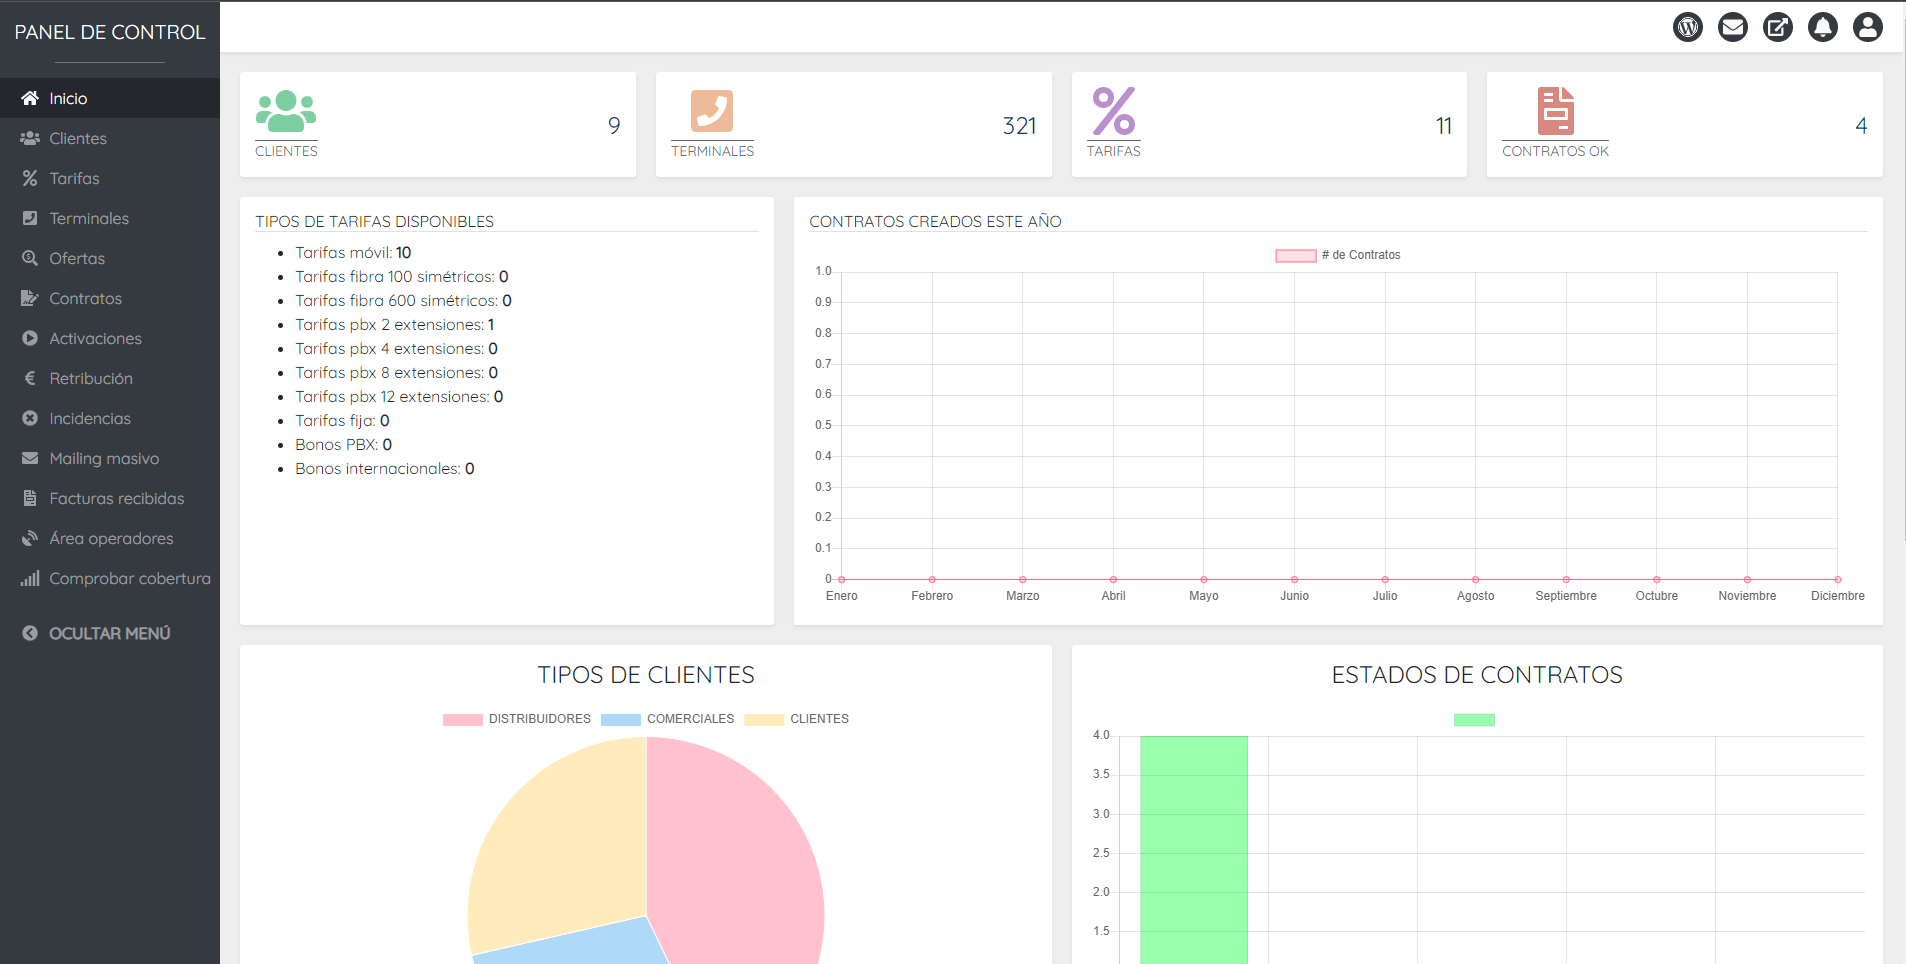Image resolution: width=1906 pixels, height=964 pixels.
Task: Click the TARIFAS card label
Action: click(1113, 151)
